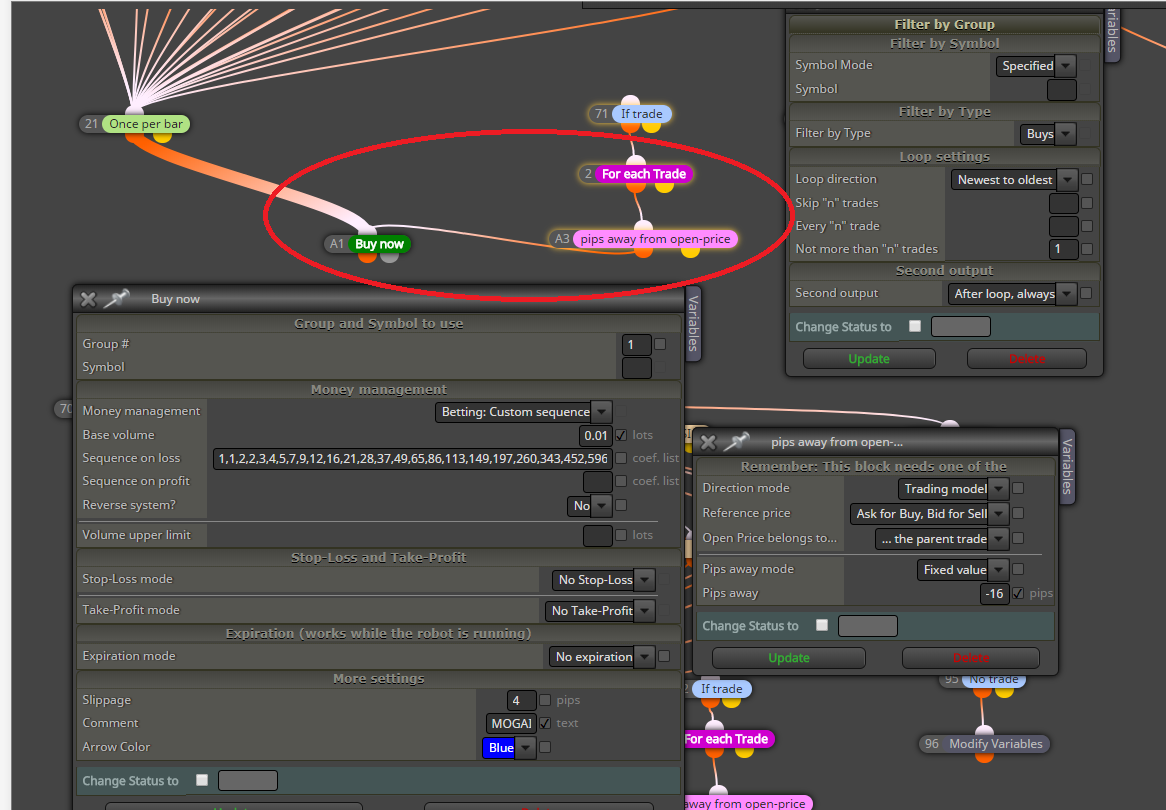Open the Reverse system? No dropdown
Viewport: 1166px width, 810px height.
click(x=590, y=506)
